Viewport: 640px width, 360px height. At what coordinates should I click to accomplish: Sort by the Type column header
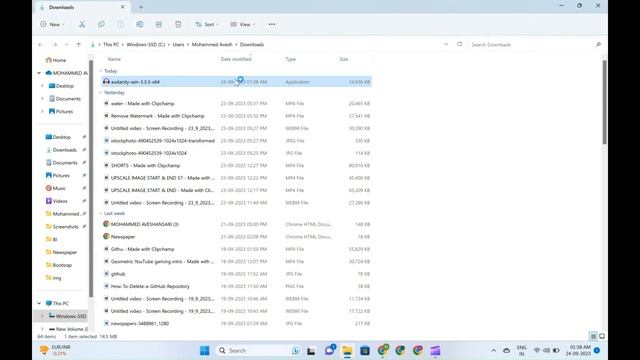pos(291,59)
